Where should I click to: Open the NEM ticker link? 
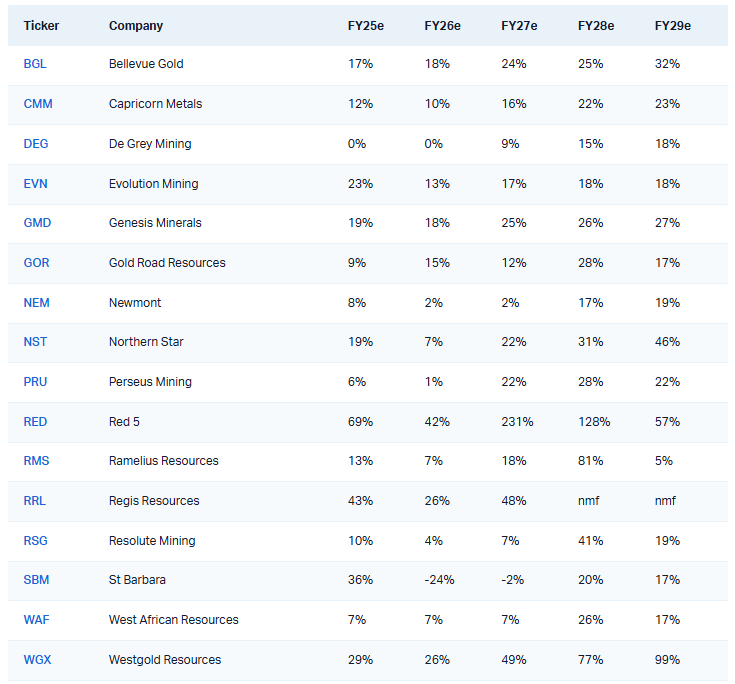tap(36, 302)
